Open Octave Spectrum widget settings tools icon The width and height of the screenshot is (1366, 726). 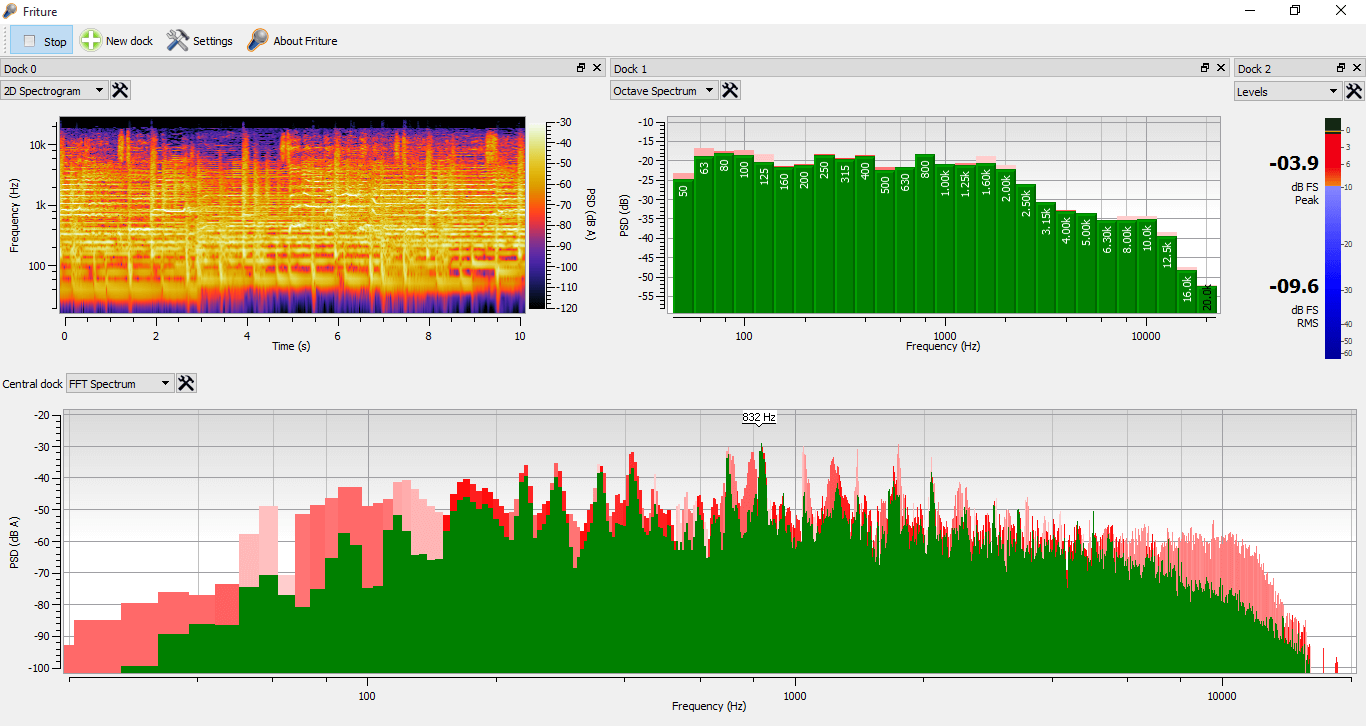730,90
